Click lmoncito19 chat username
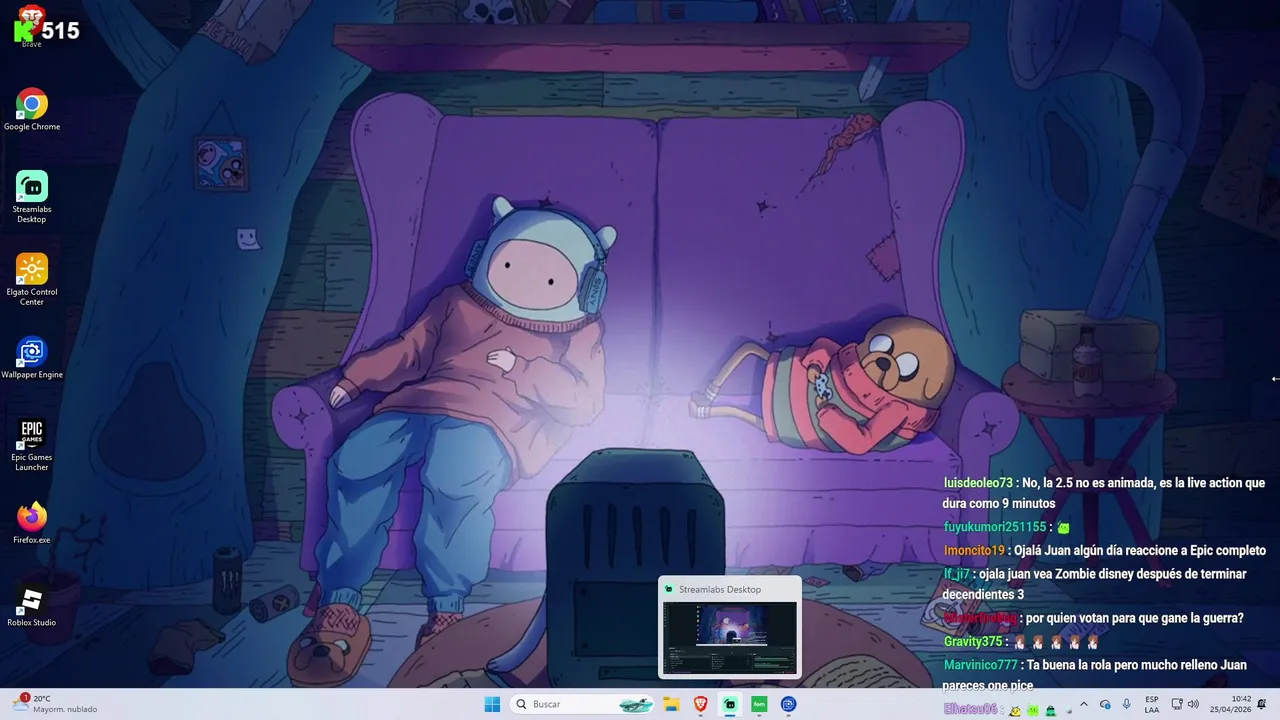Viewport: 1280px width, 720px height. click(x=974, y=550)
